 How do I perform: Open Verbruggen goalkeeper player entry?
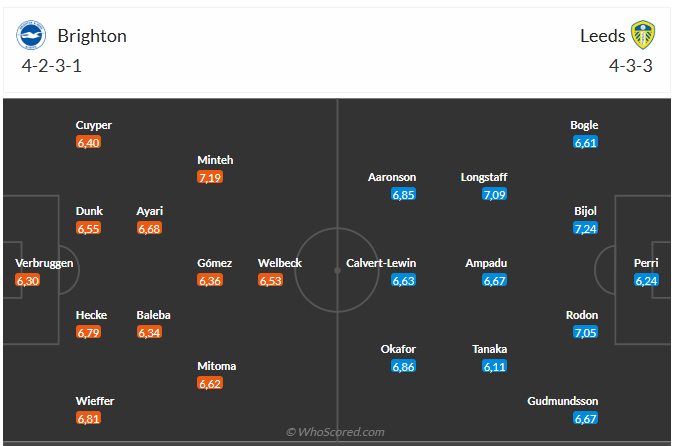pyautogui.click(x=44, y=263)
